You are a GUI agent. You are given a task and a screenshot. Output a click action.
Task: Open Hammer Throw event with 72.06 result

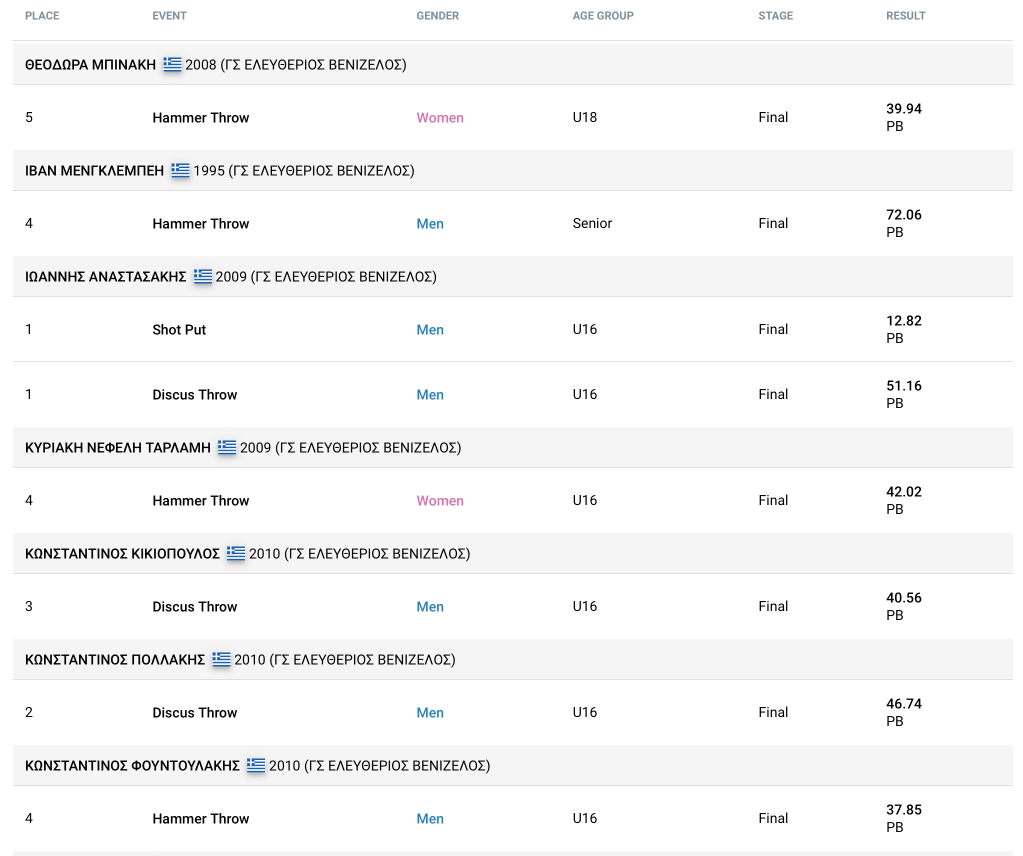tap(200, 224)
